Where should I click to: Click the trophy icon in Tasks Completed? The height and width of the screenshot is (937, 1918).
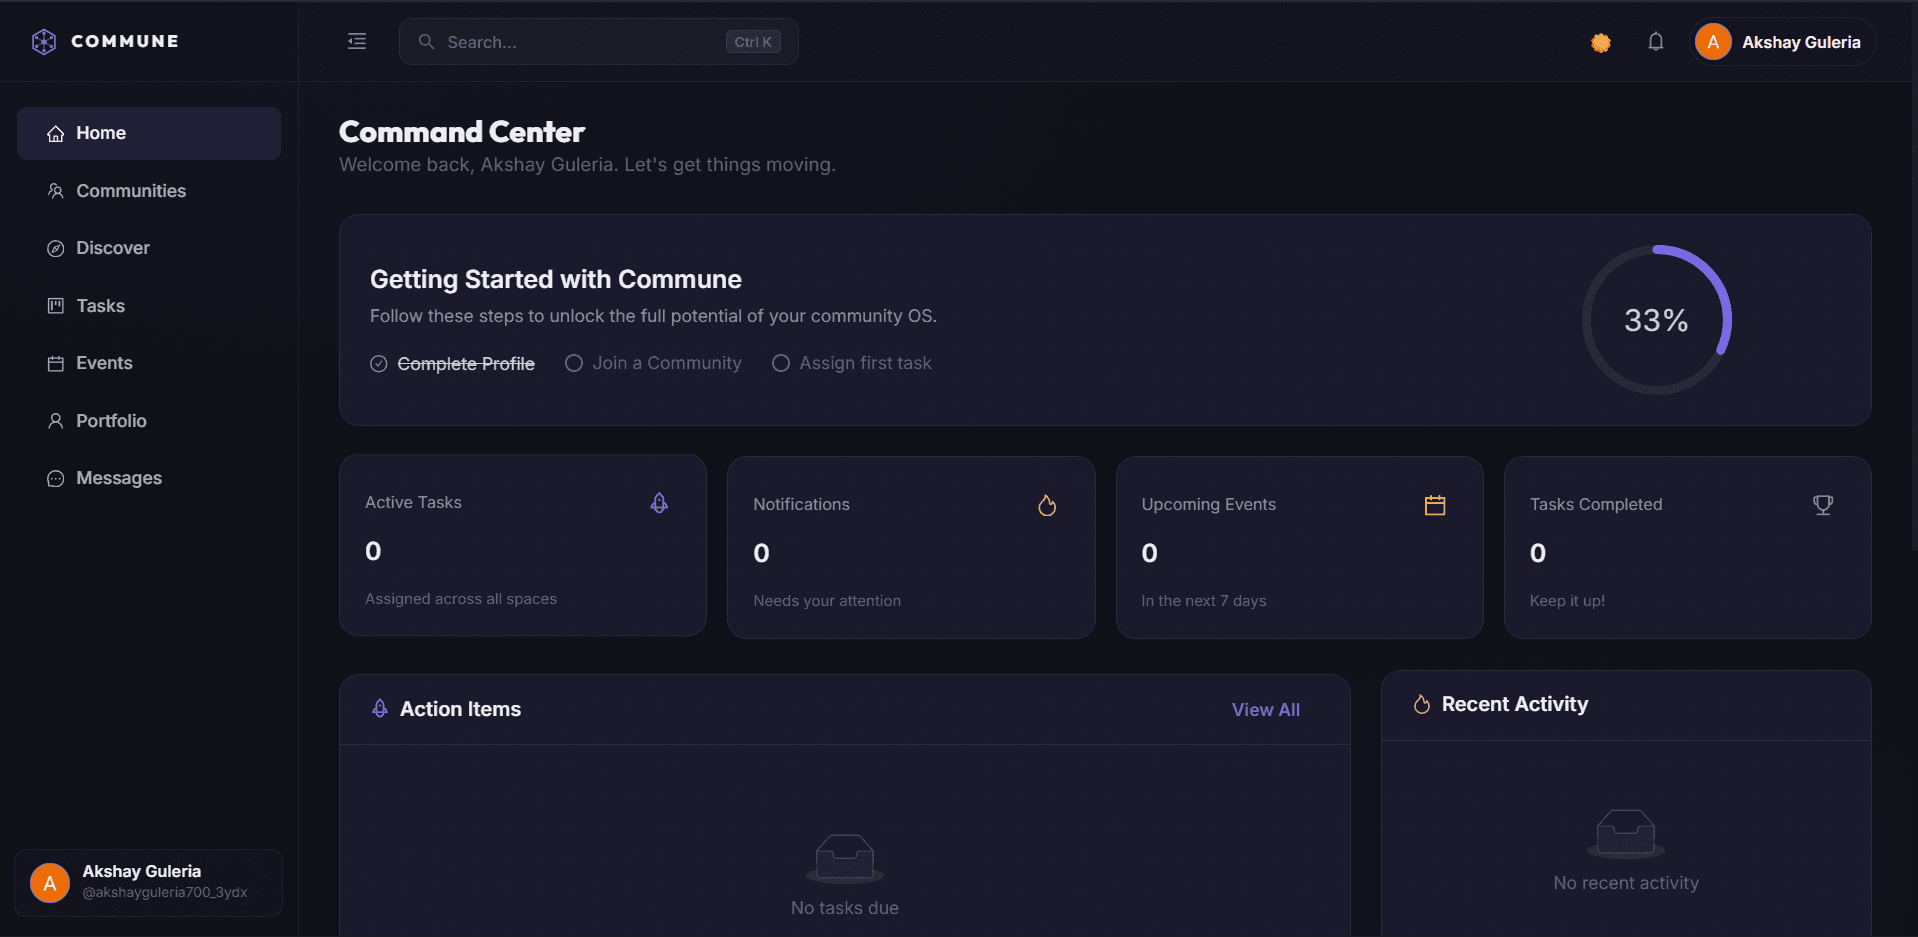tap(1823, 505)
